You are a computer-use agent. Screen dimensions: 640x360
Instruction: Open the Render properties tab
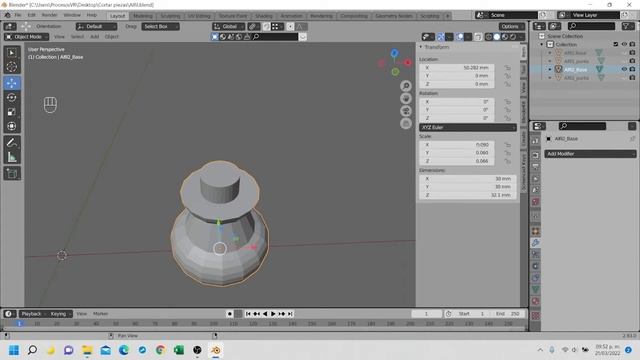536,156
